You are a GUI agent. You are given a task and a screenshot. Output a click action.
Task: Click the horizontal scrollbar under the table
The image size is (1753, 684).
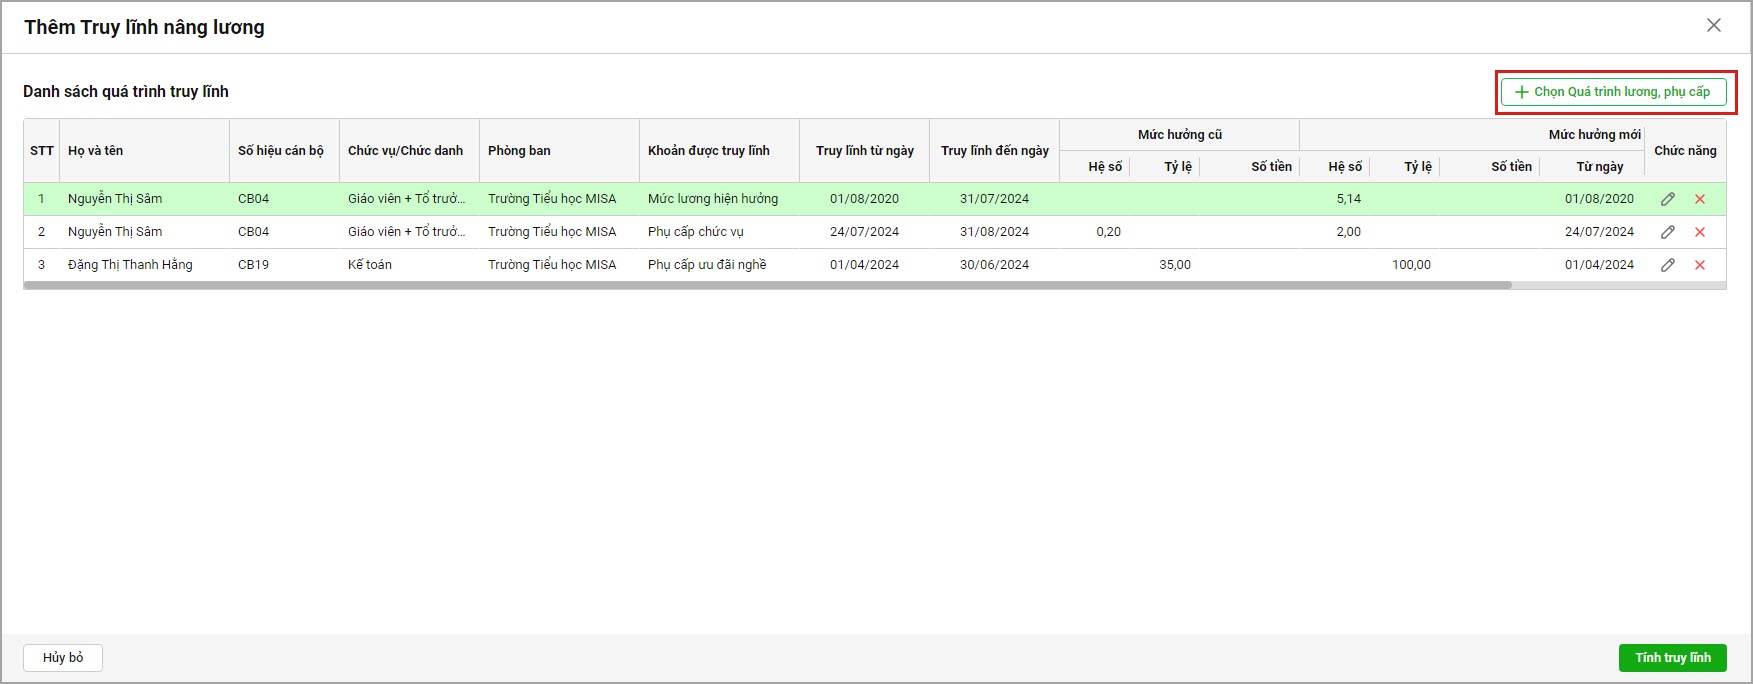click(x=767, y=285)
